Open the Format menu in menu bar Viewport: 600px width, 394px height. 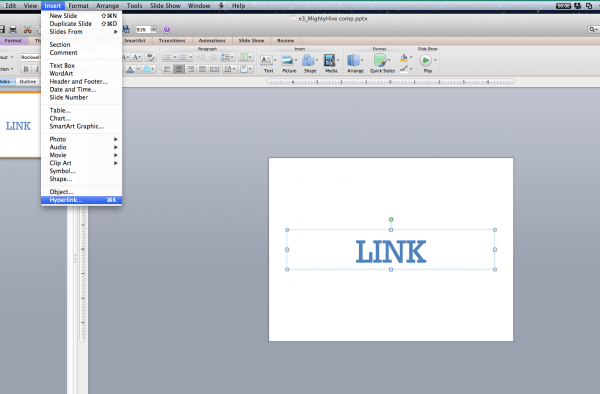(x=78, y=6)
